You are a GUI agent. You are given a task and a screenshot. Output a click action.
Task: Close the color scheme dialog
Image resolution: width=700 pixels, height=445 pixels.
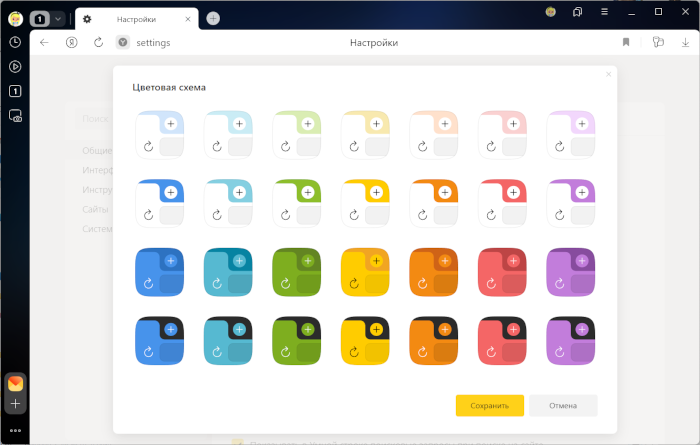coord(608,74)
